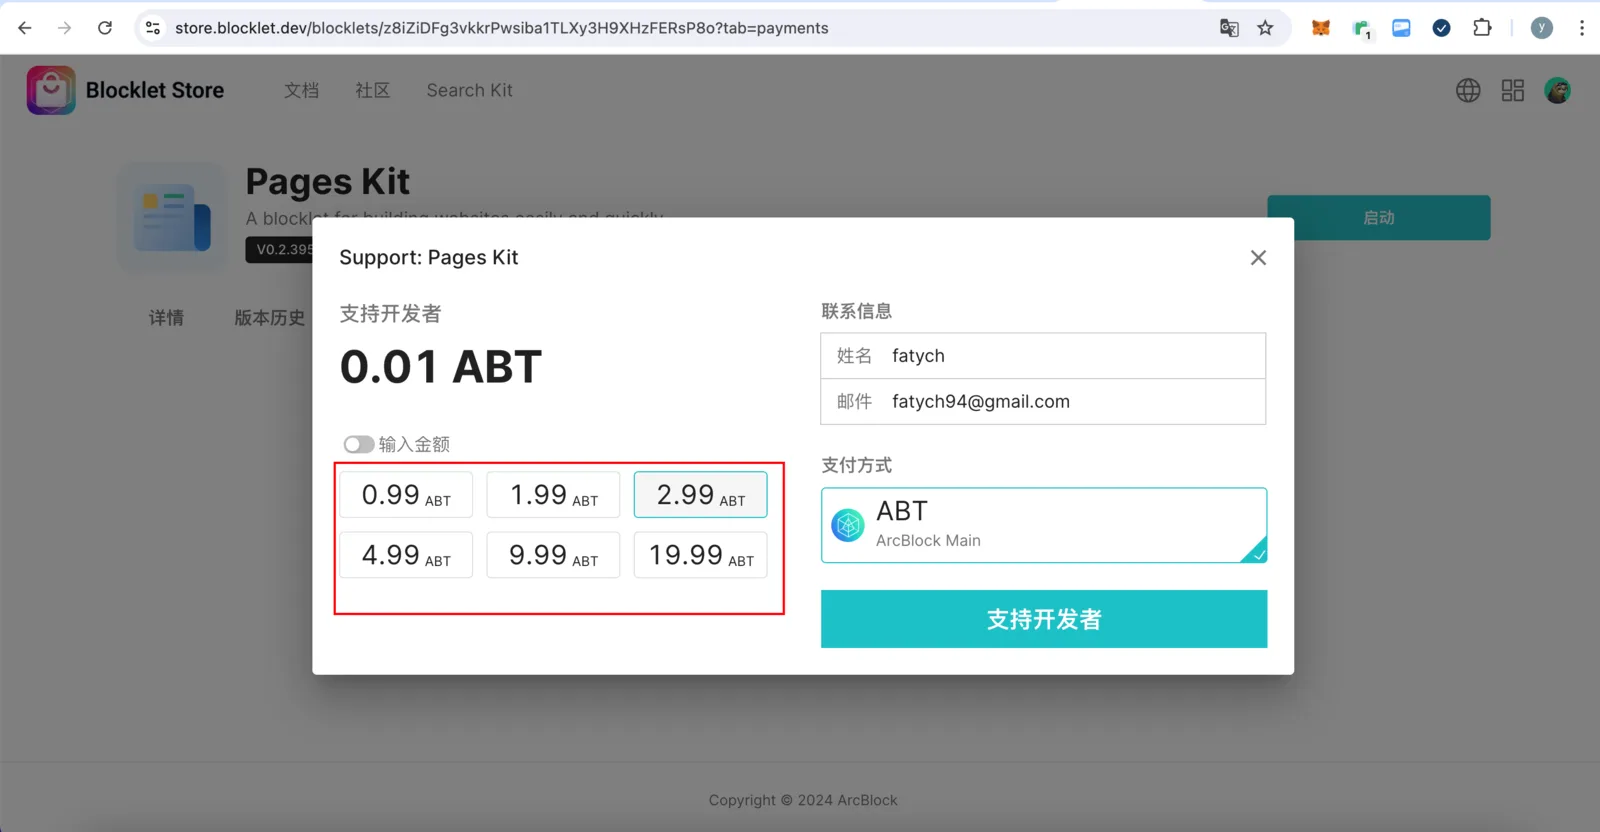Viewport: 1600px width, 832px height.
Task: Open the MetaMask fox extension
Action: pos(1321,28)
